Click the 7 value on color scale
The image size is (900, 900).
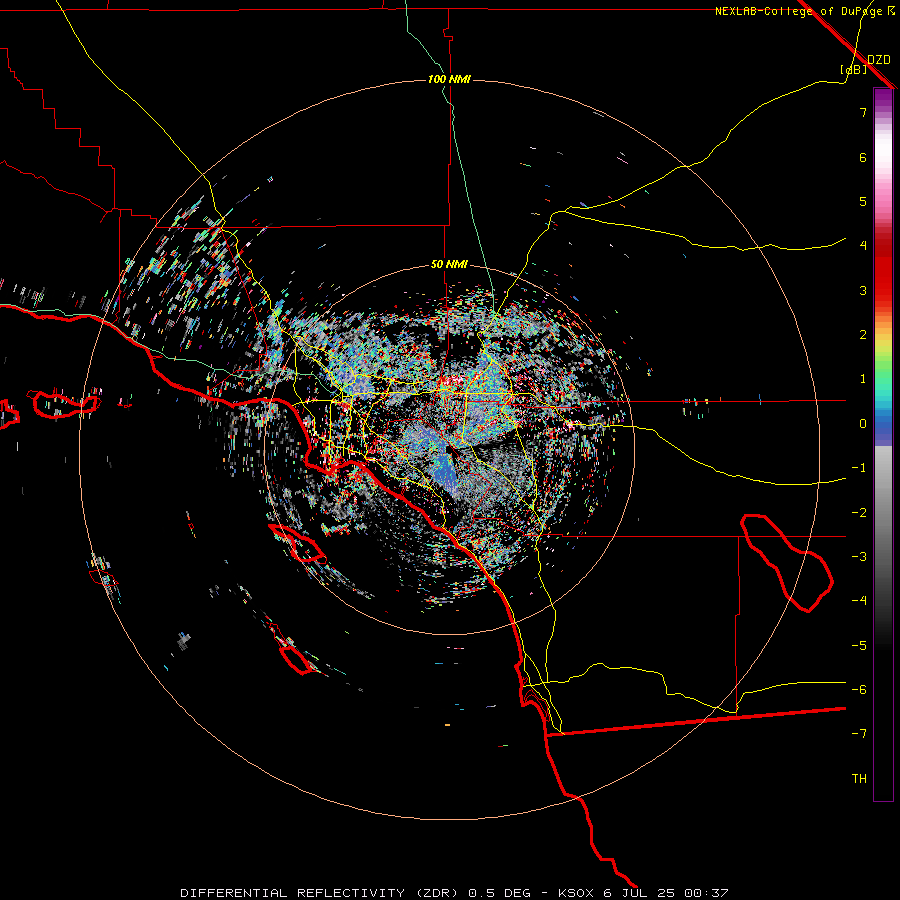(x=863, y=112)
